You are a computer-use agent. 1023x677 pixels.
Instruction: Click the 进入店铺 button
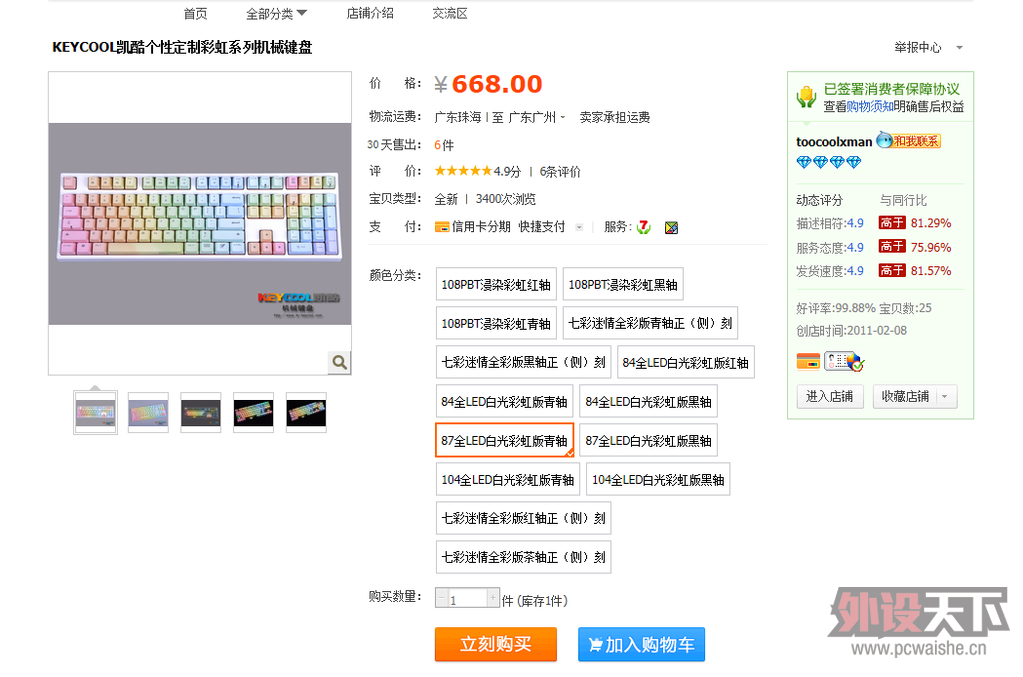[829, 397]
